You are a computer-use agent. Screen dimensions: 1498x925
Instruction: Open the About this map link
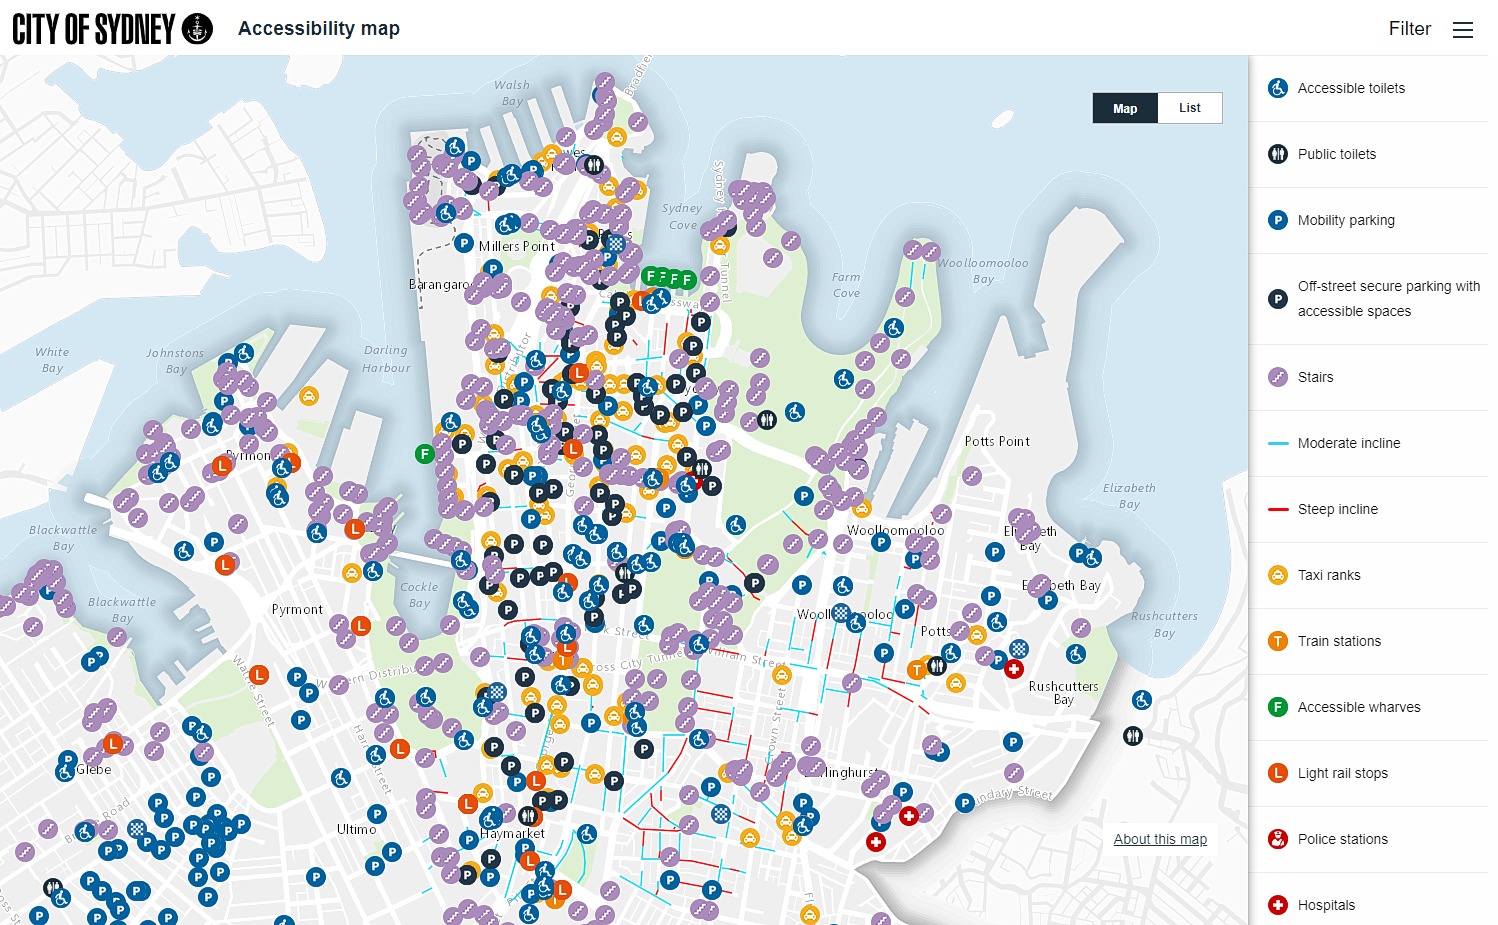point(1160,839)
